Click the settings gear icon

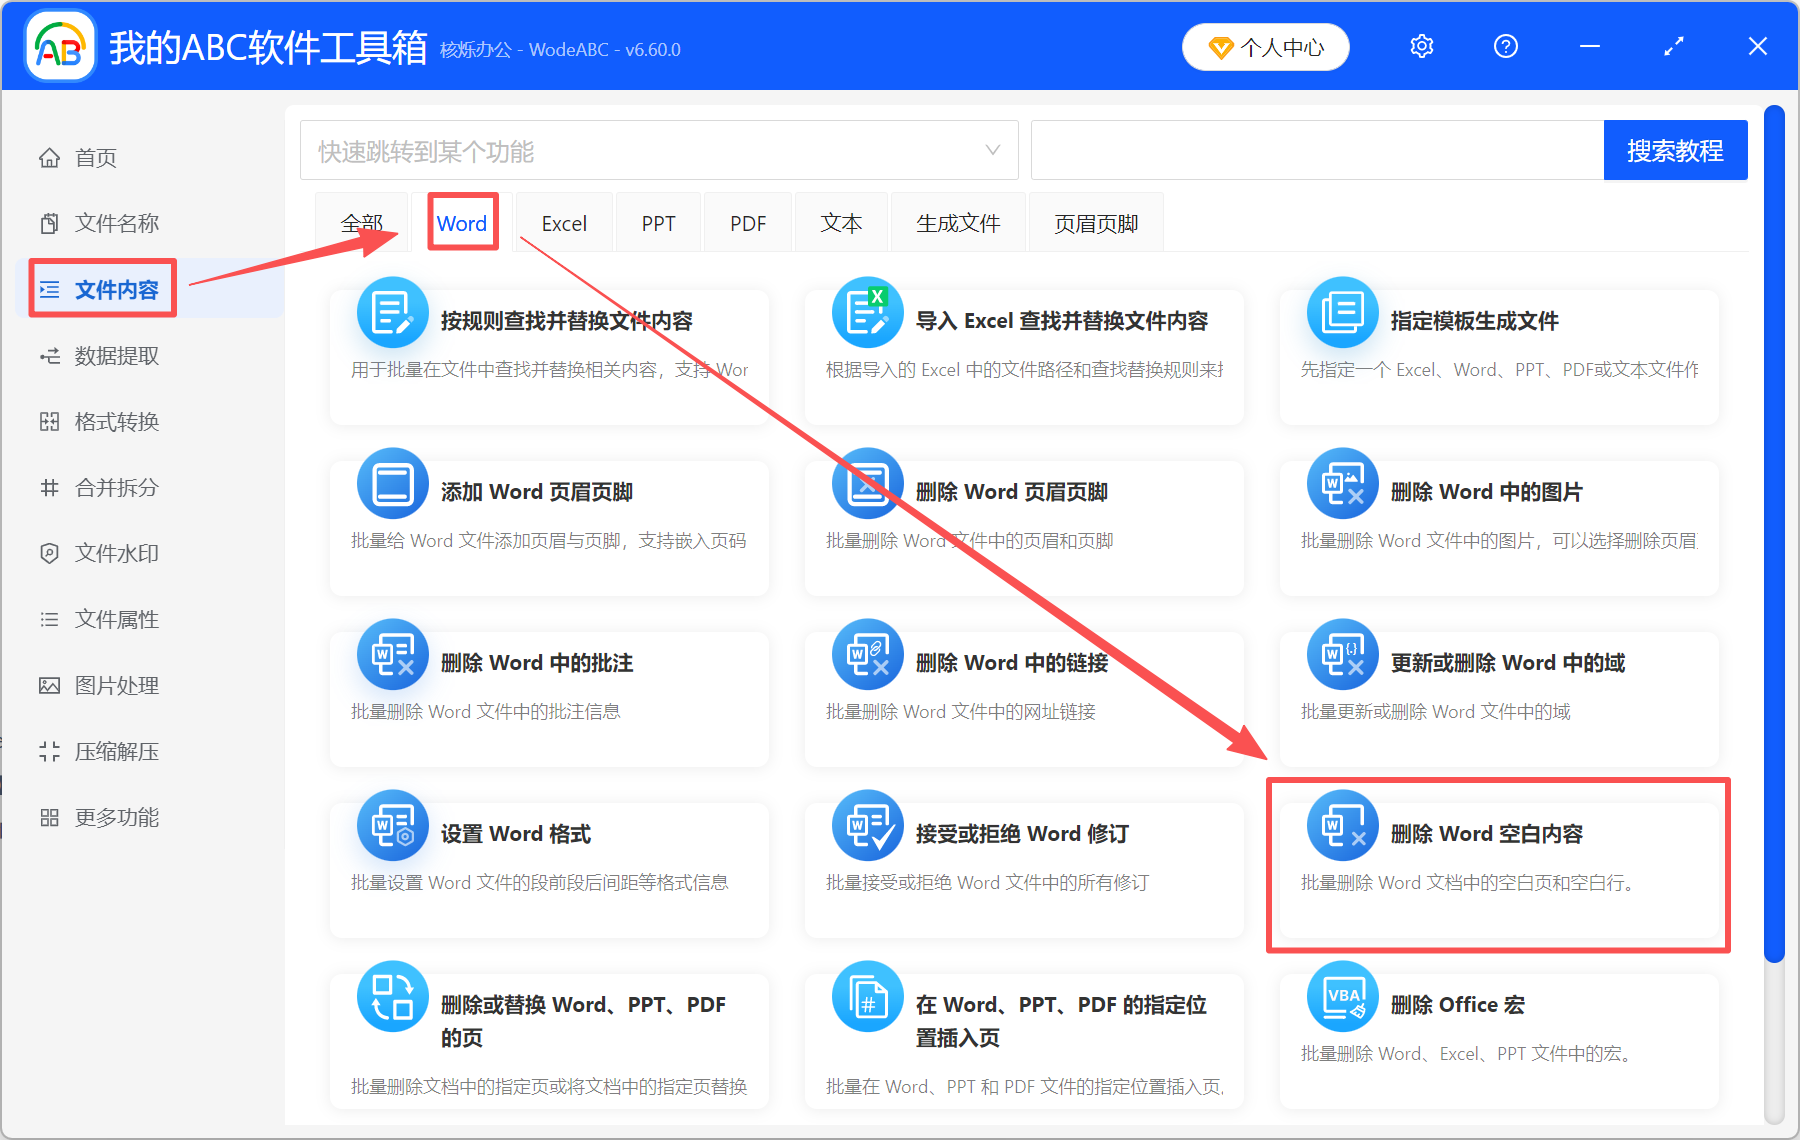1421,46
